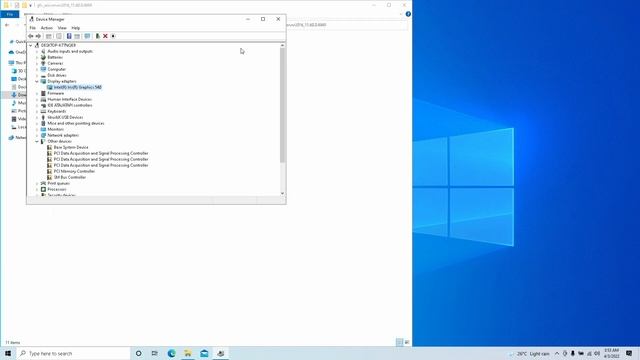Open the notification center icon in tray
Screen dimensions: 640x360
pyautogui.click(x=629, y=353)
